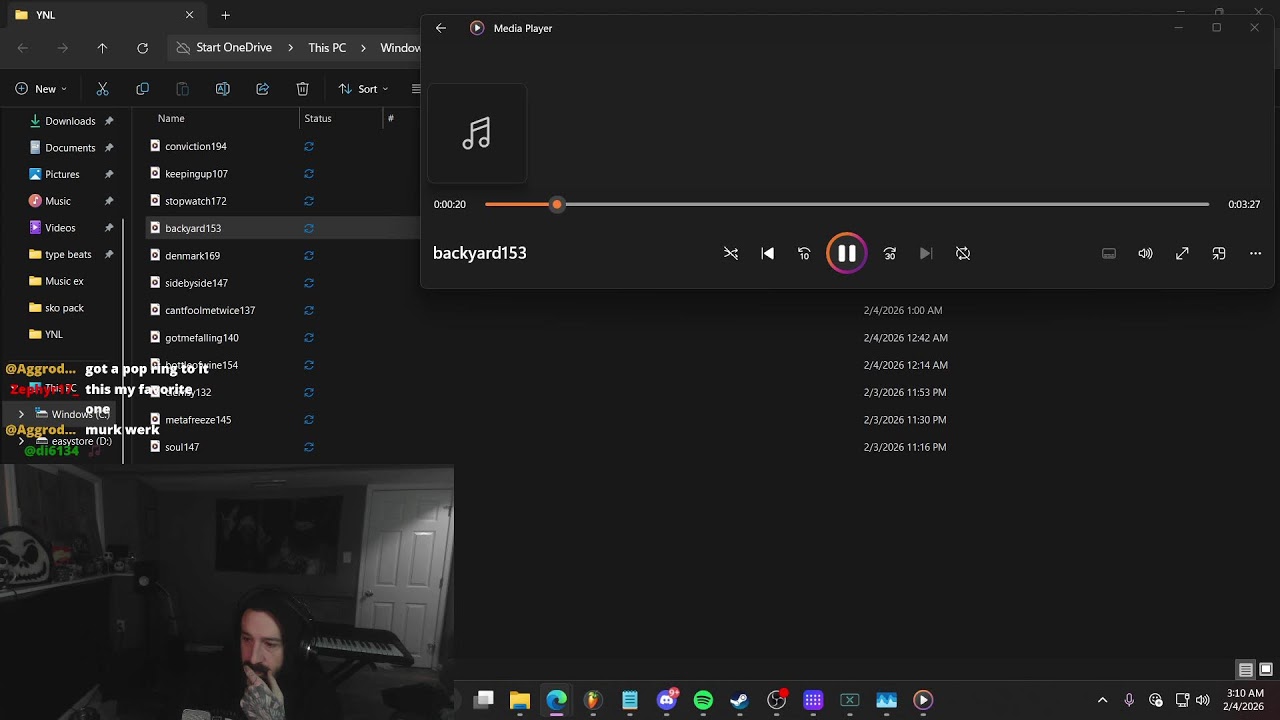The width and height of the screenshot is (1280, 720).
Task: Click This PC breadcrumb in address bar
Action: pos(327,48)
